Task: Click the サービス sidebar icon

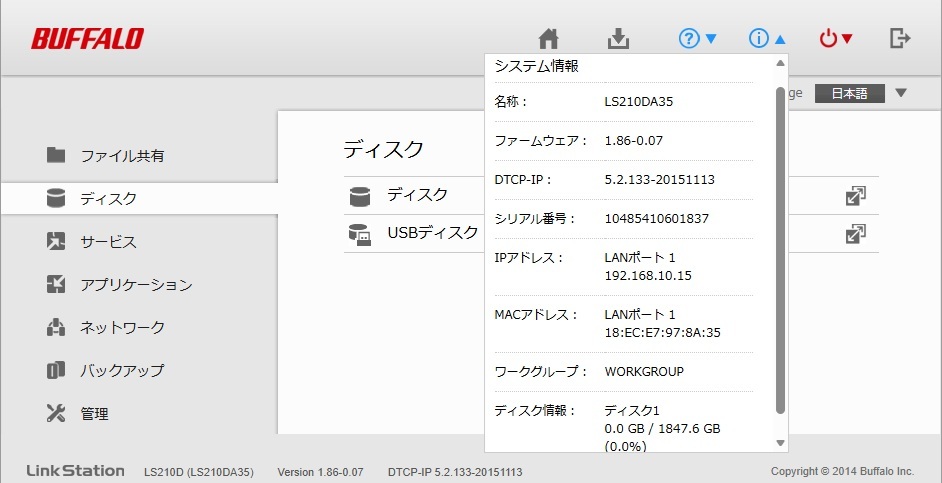Action: [56, 242]
